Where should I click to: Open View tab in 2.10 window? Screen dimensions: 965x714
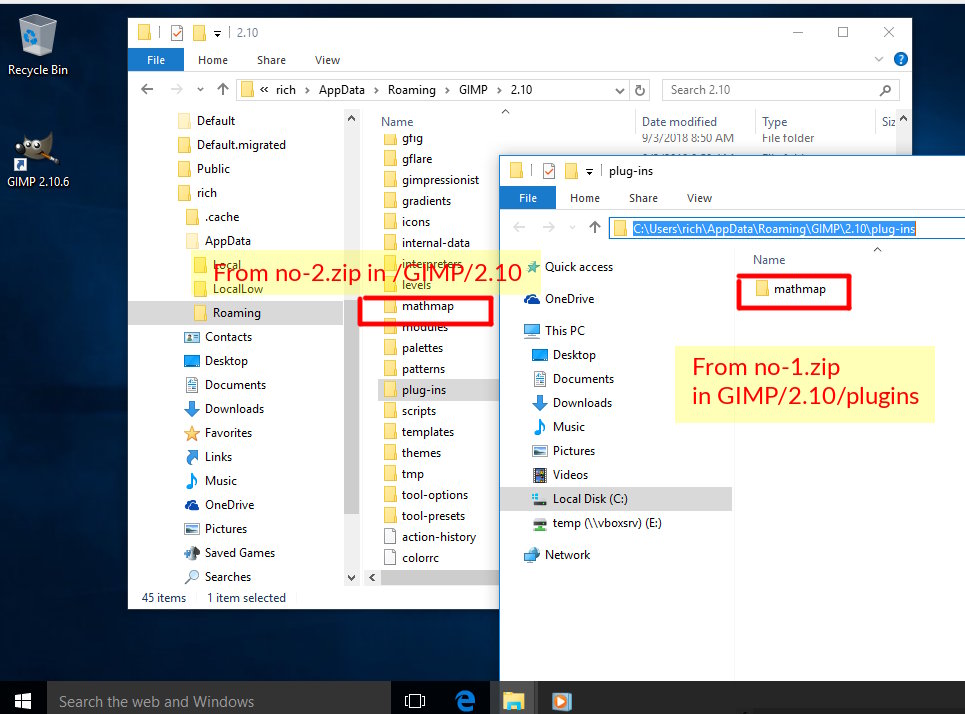point(327,60)
